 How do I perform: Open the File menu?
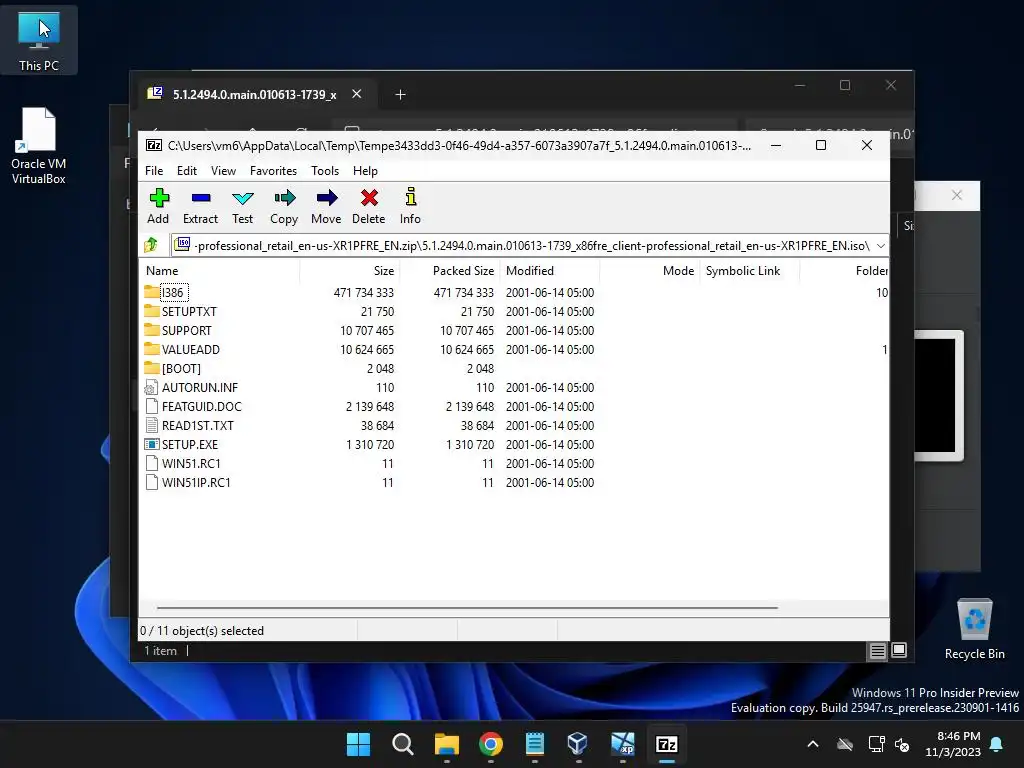[154, 170]
